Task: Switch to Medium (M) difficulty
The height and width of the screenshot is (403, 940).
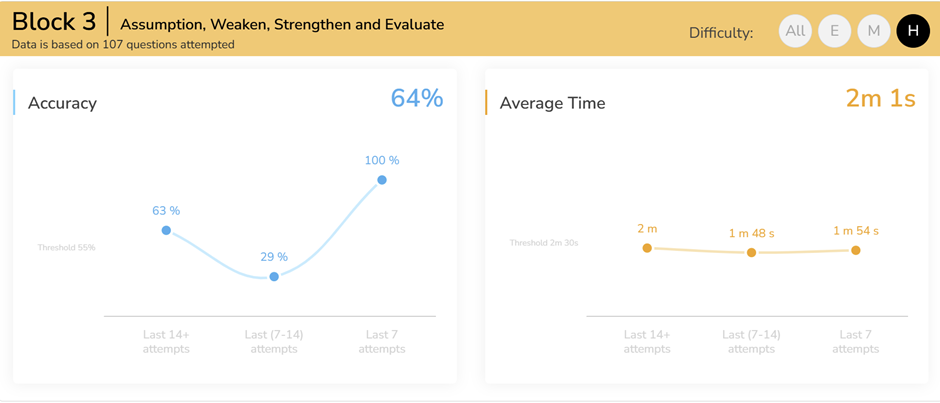Action: (874, 31)
